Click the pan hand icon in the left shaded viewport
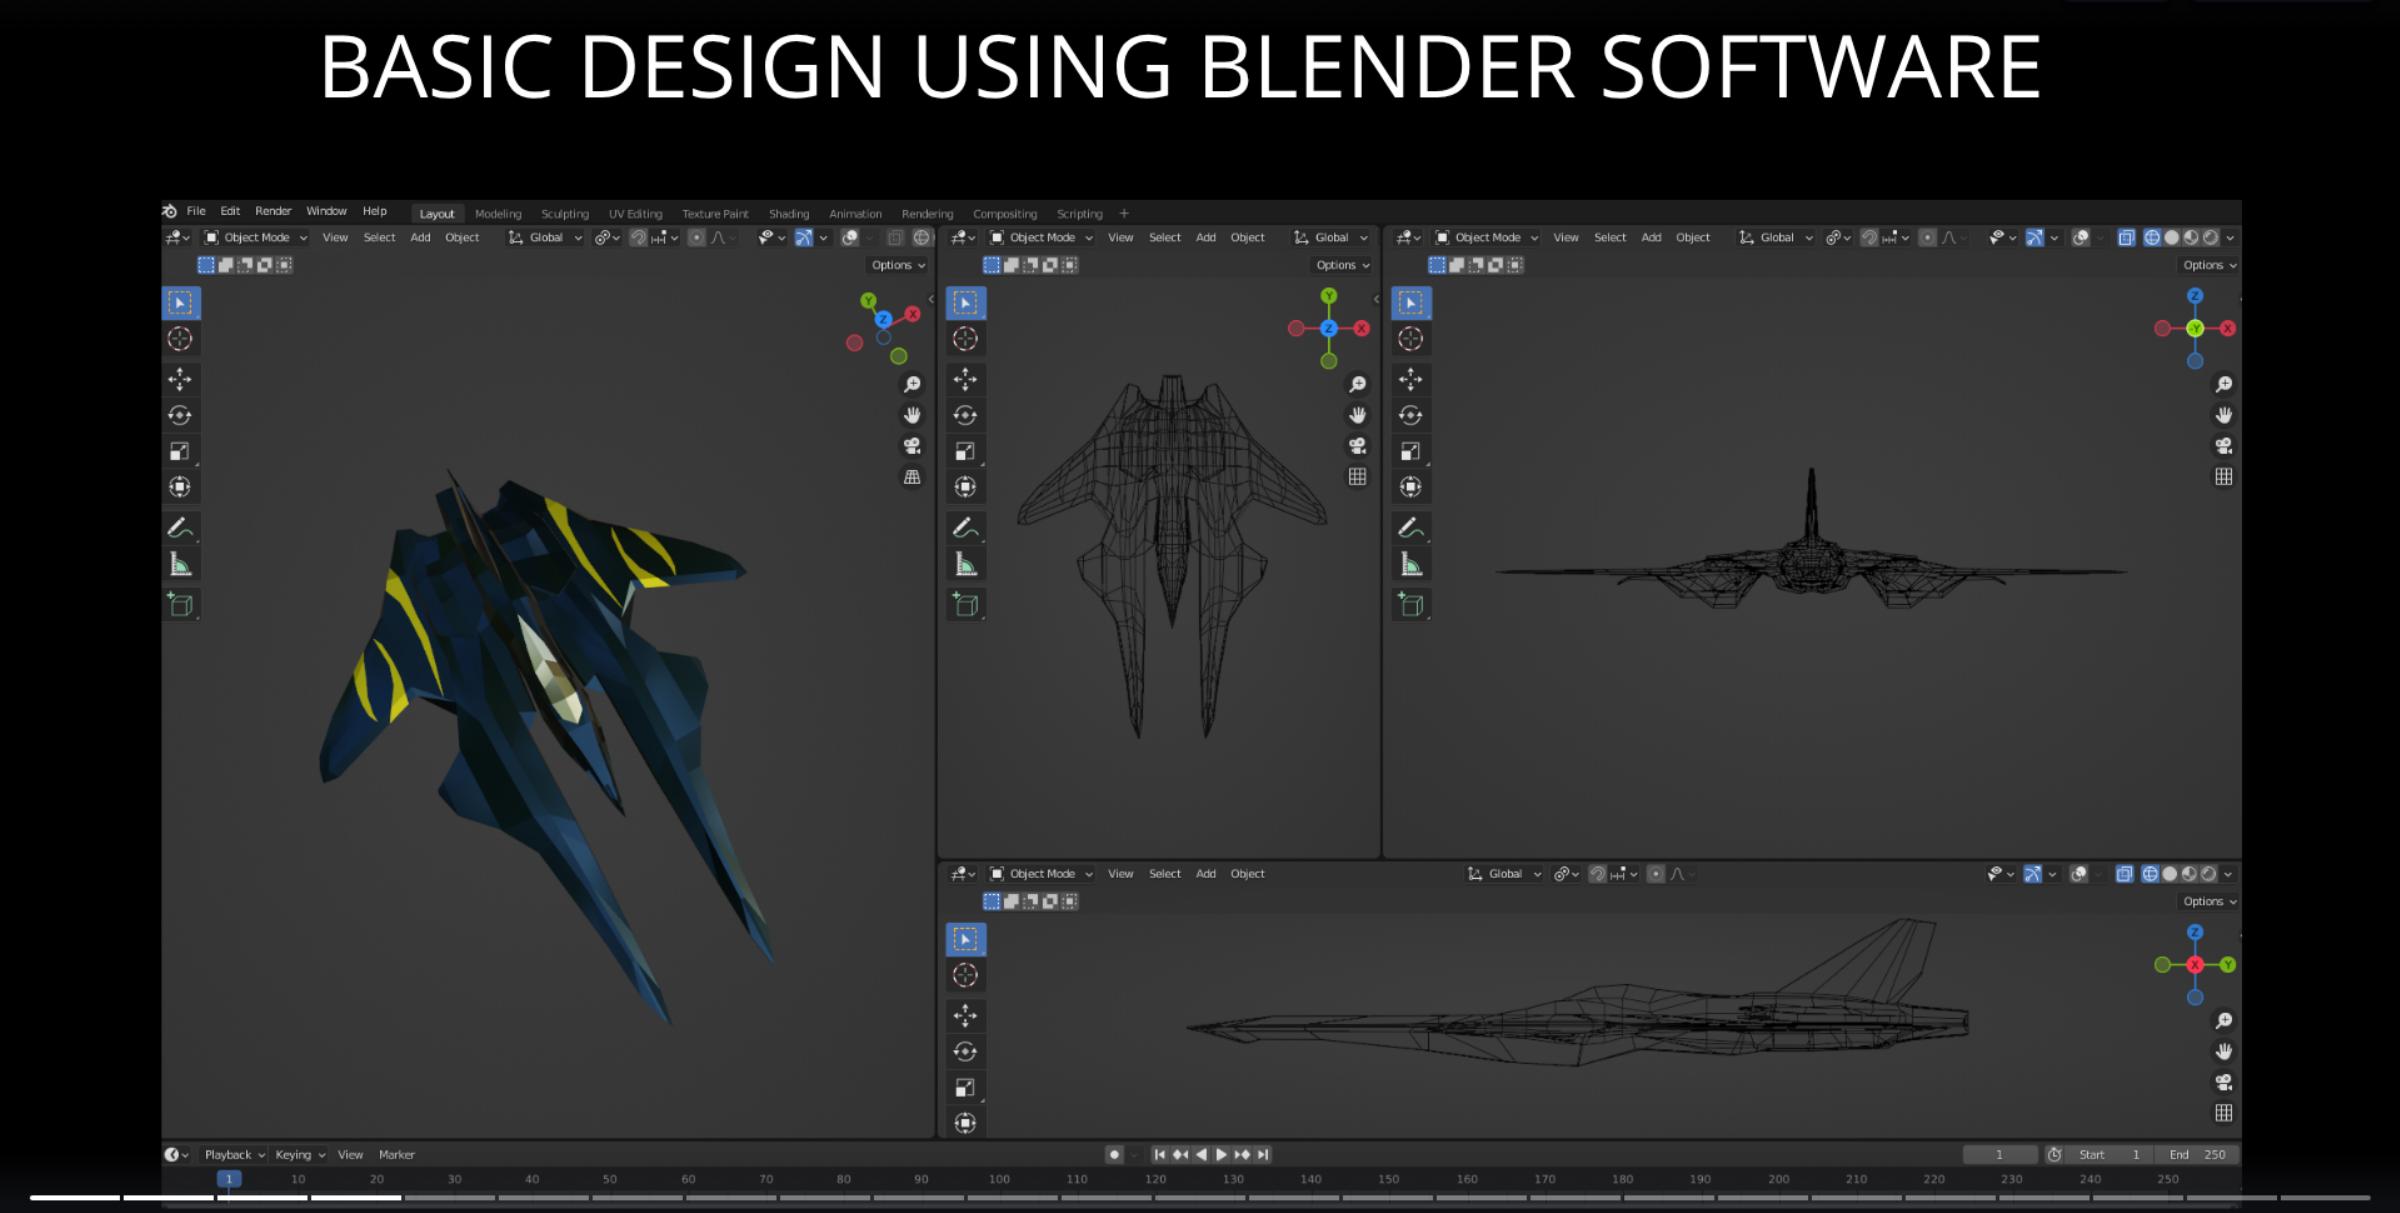Viewport: 2400px width, 1213px height. [912, 415]
